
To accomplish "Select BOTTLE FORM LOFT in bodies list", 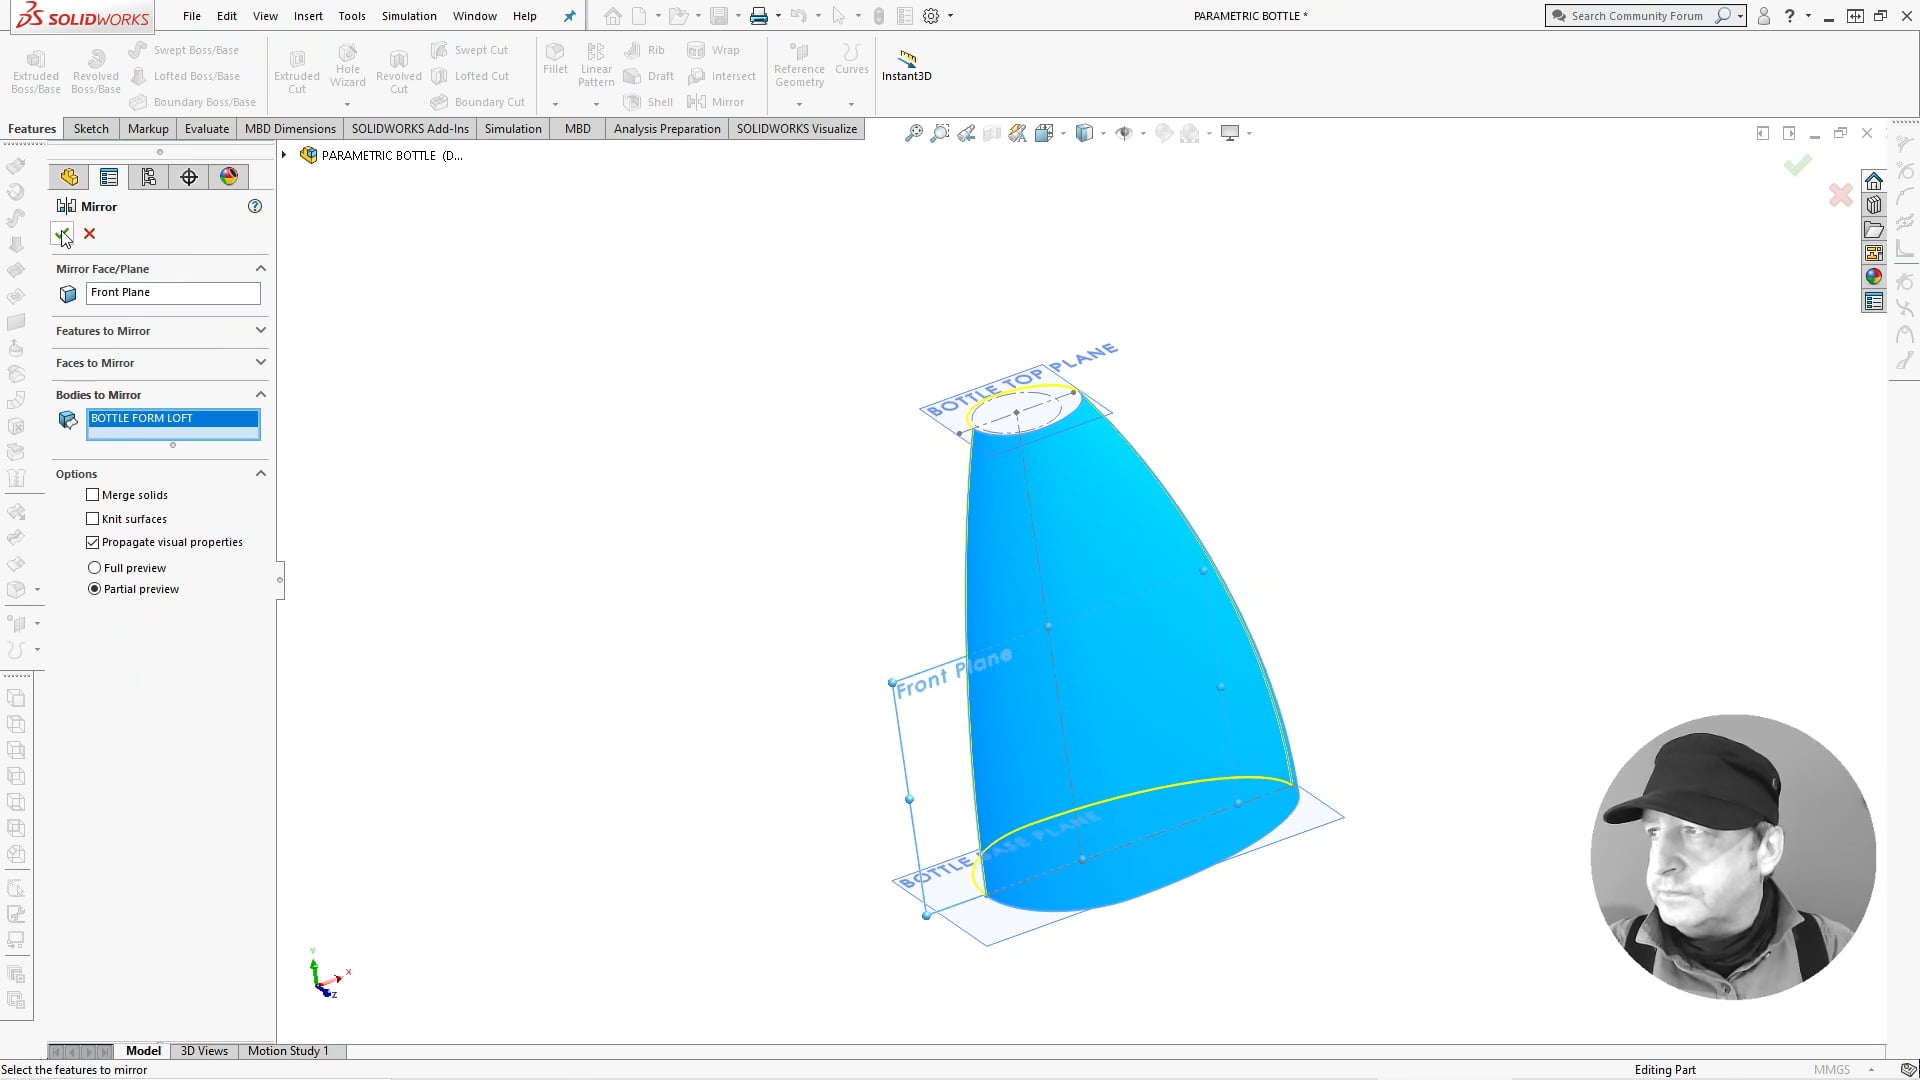I will (173, 418).
